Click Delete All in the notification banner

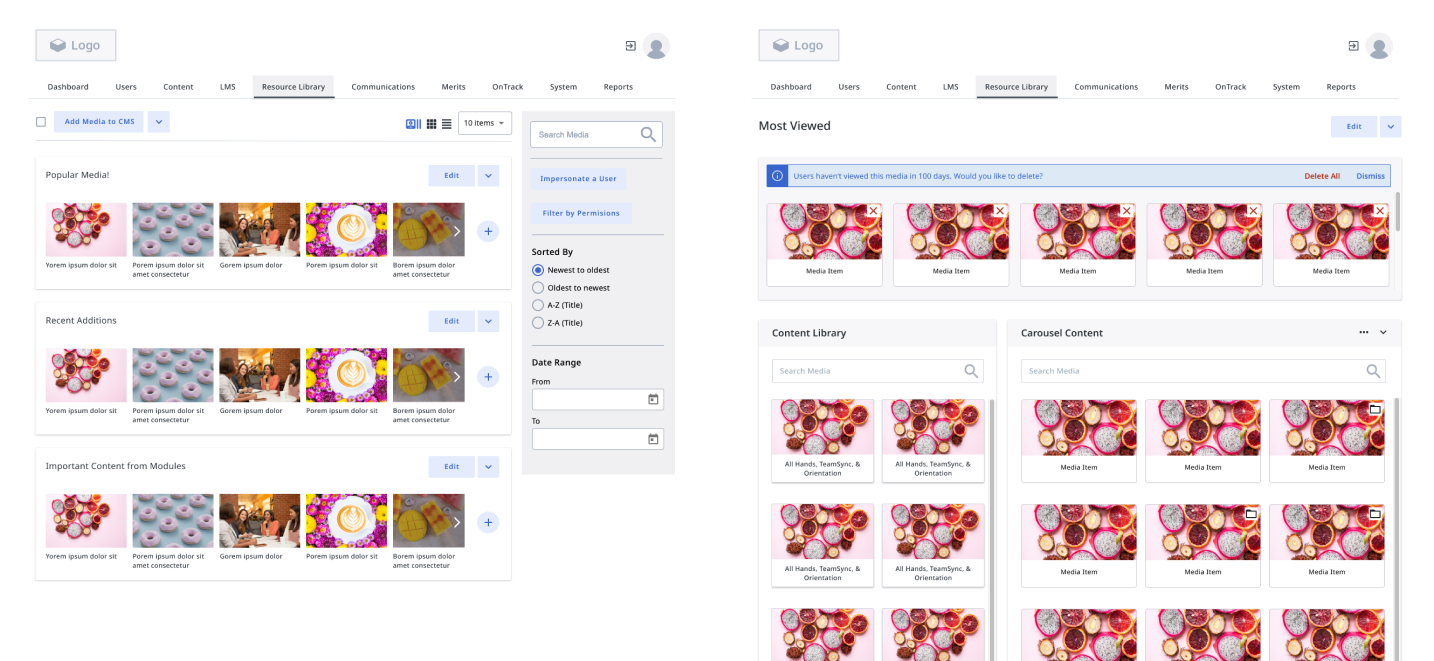click(1322, 175)
